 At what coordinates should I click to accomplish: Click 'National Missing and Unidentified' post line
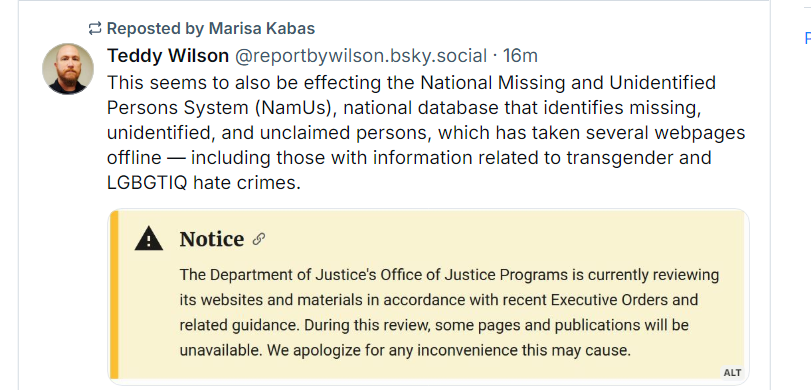568,83
